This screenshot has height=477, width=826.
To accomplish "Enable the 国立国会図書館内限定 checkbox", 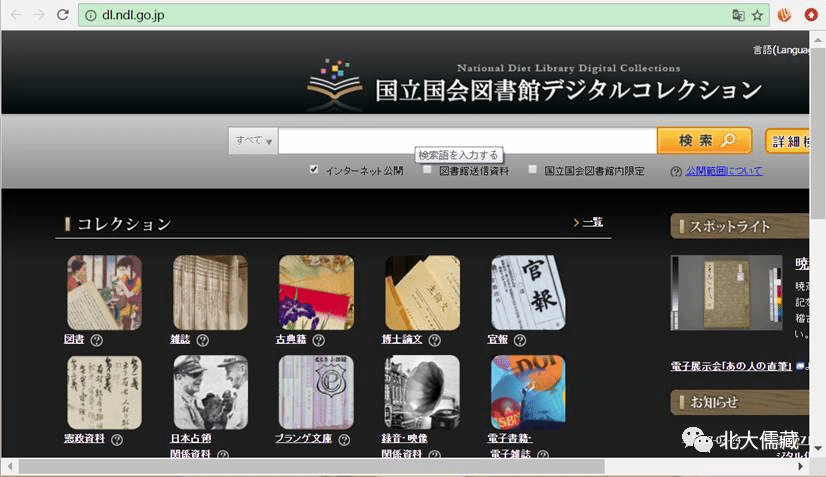I will (x=533, y=170).
